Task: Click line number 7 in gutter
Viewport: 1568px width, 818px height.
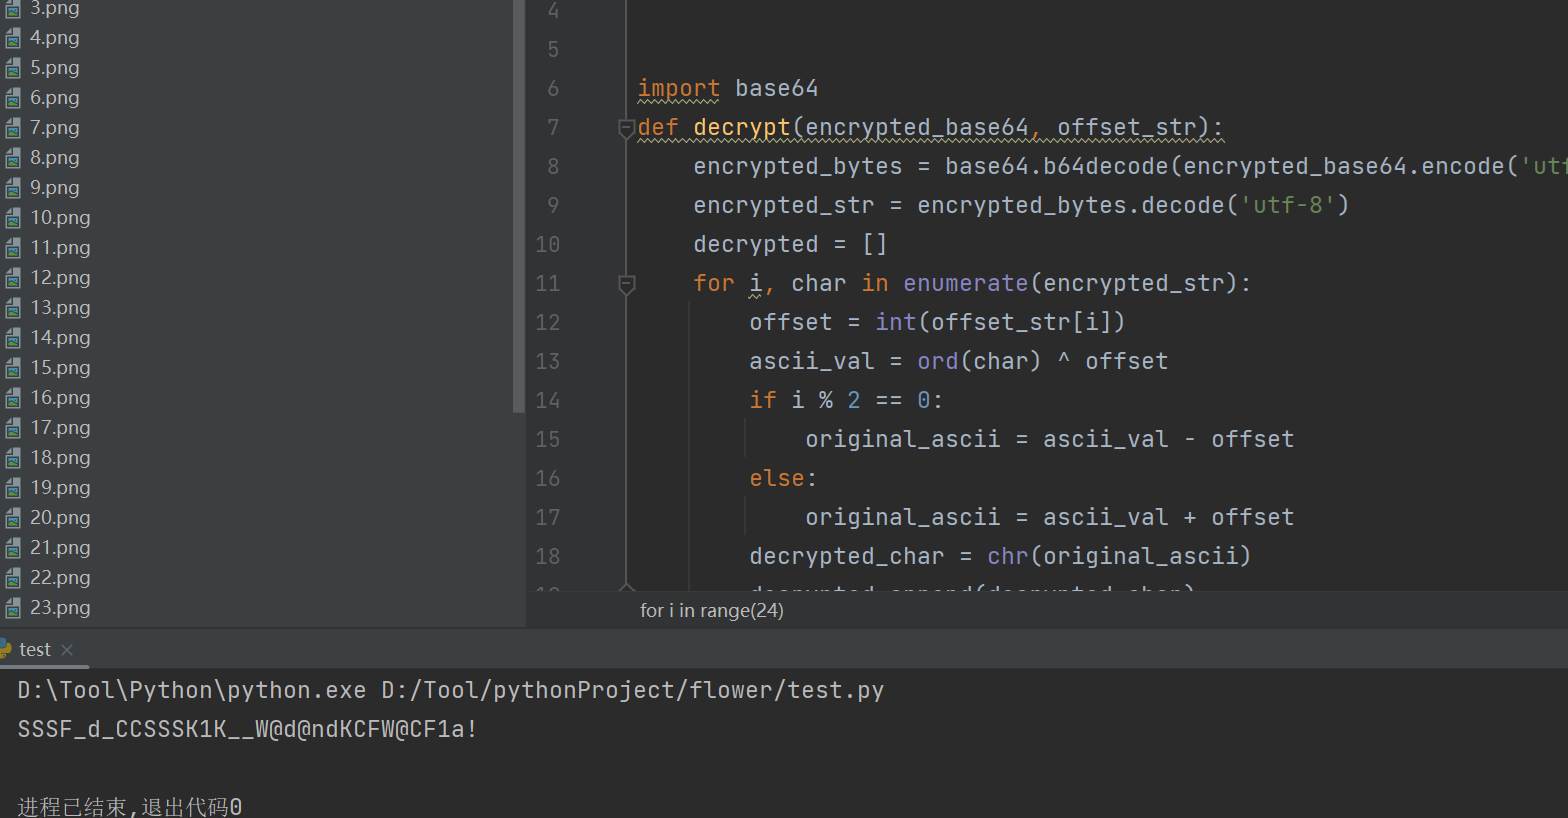Action: 553,128
